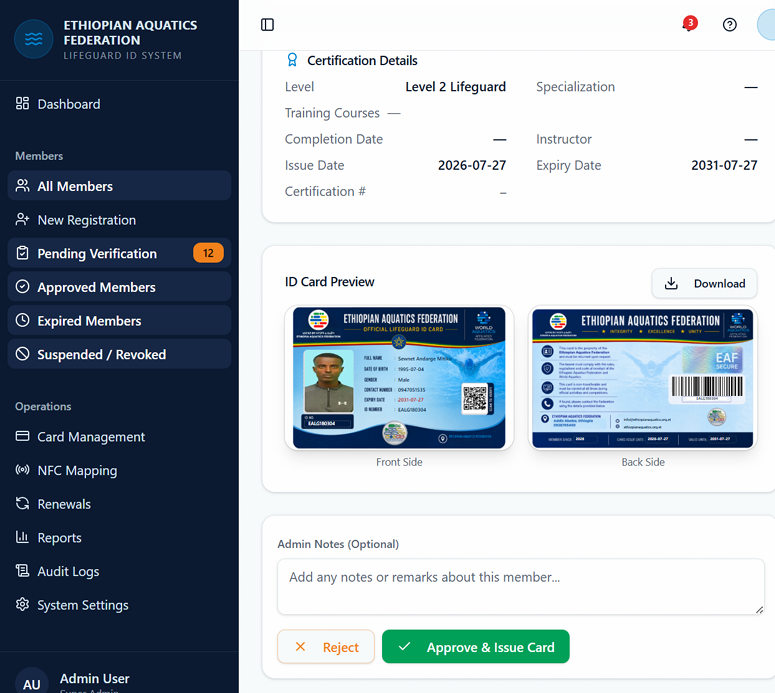Click the back side ID card thumbnail
775x693 pixels.
tap(643, 378)
